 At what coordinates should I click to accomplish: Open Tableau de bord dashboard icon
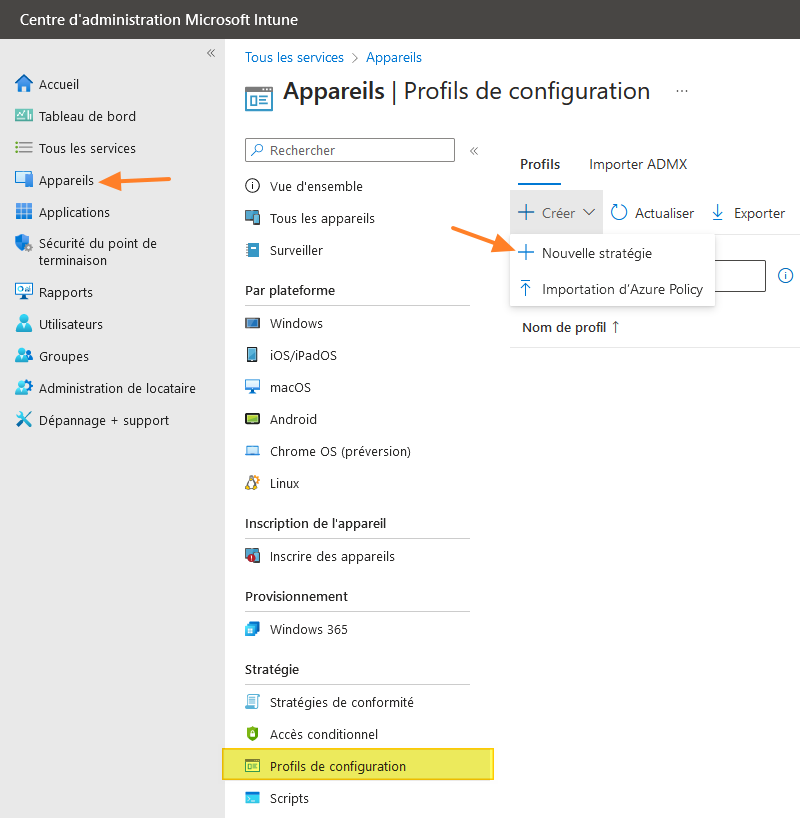click(x=24, y=116)
